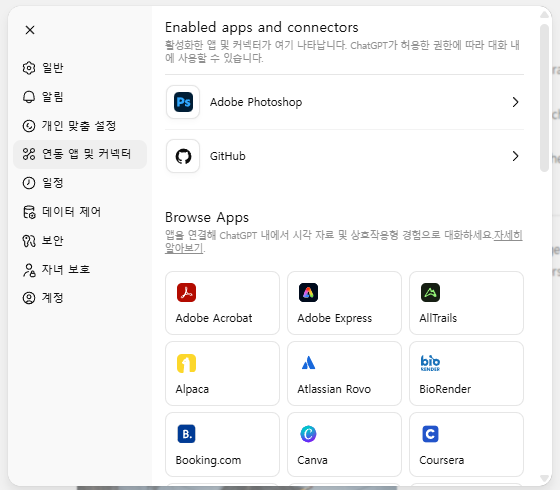The height and width of the screenshot is (490, 560).
Task: Open the 계정 settings tab
Action: pyautogui.click(x=80, y=298)
